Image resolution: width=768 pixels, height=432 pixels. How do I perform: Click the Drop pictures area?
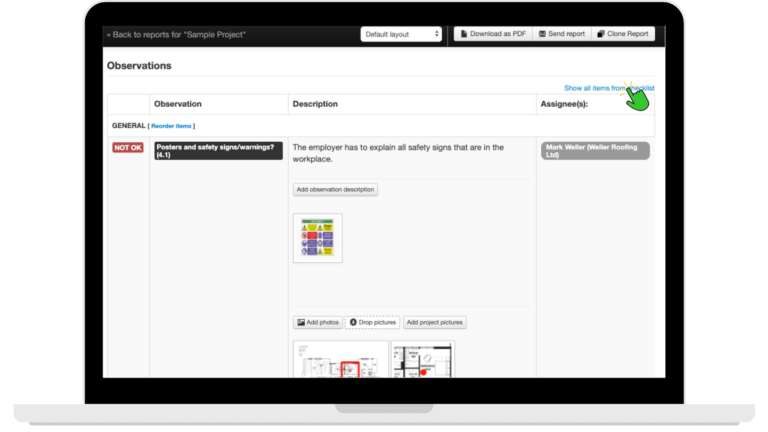(373, 322)
